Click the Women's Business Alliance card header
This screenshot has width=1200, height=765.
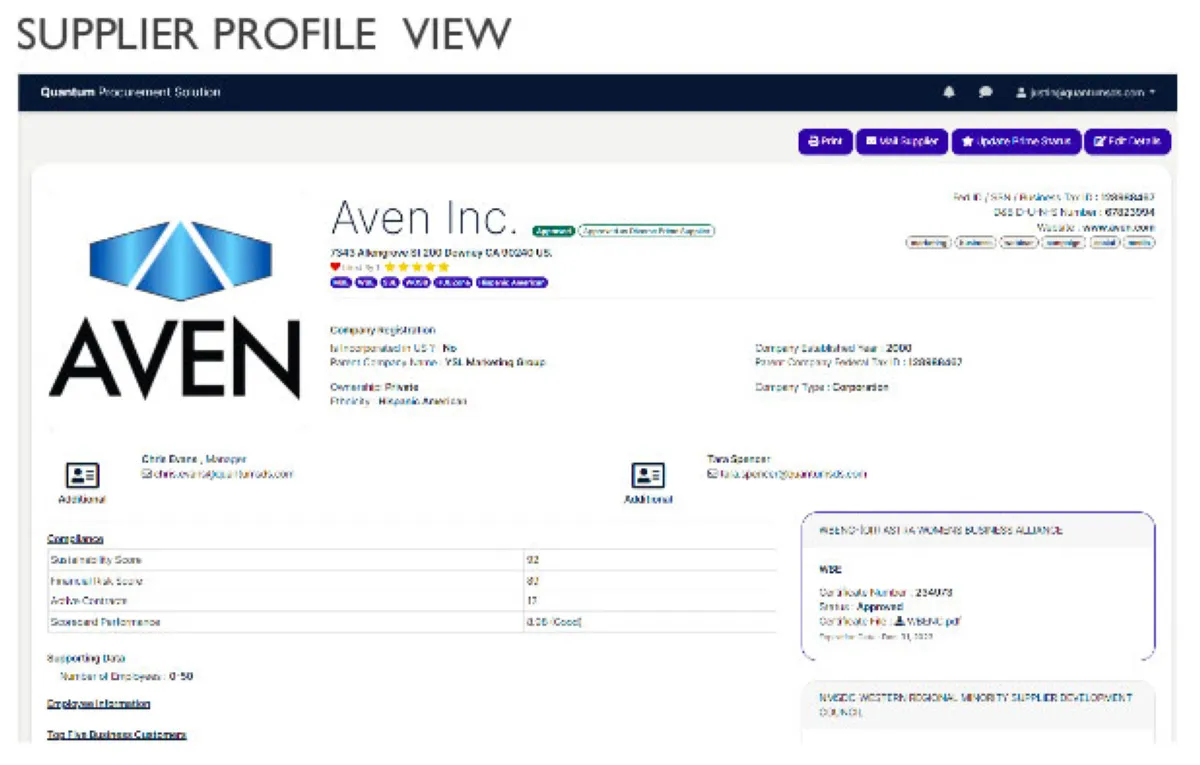[978, 530]
